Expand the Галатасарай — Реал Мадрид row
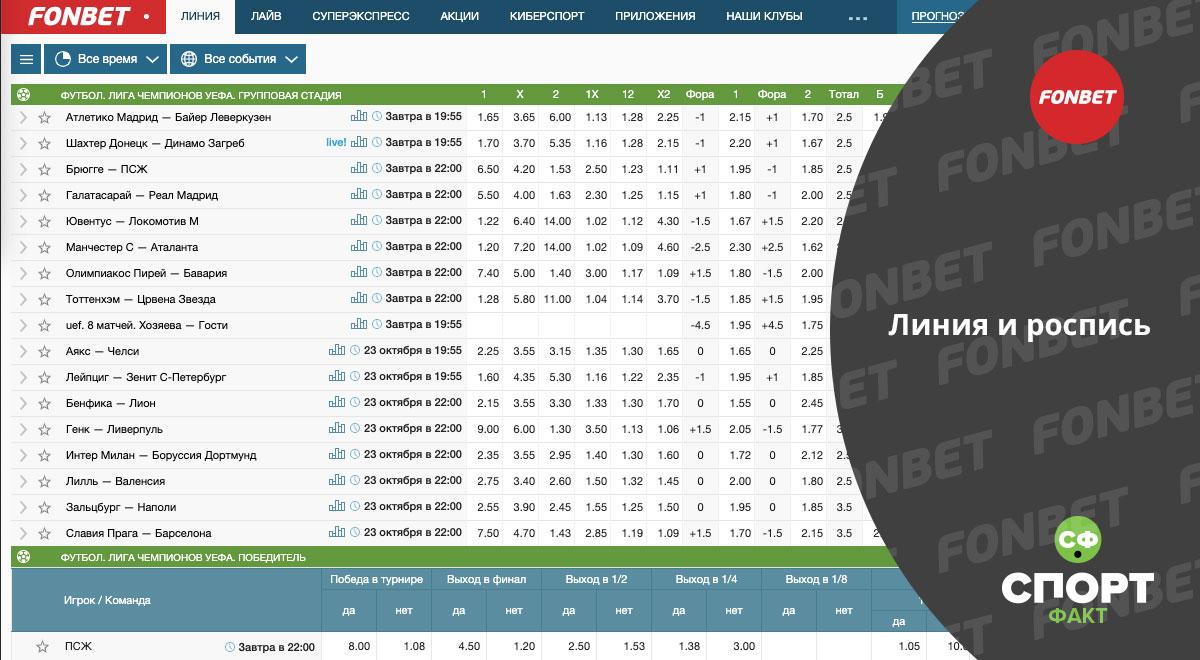This screenshot has width=1200, height=660. click(x=23, y=195)
